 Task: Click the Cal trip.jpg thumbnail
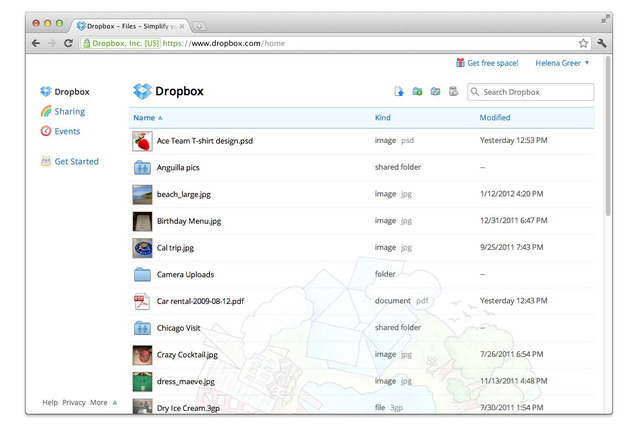(x=142, y=248)
